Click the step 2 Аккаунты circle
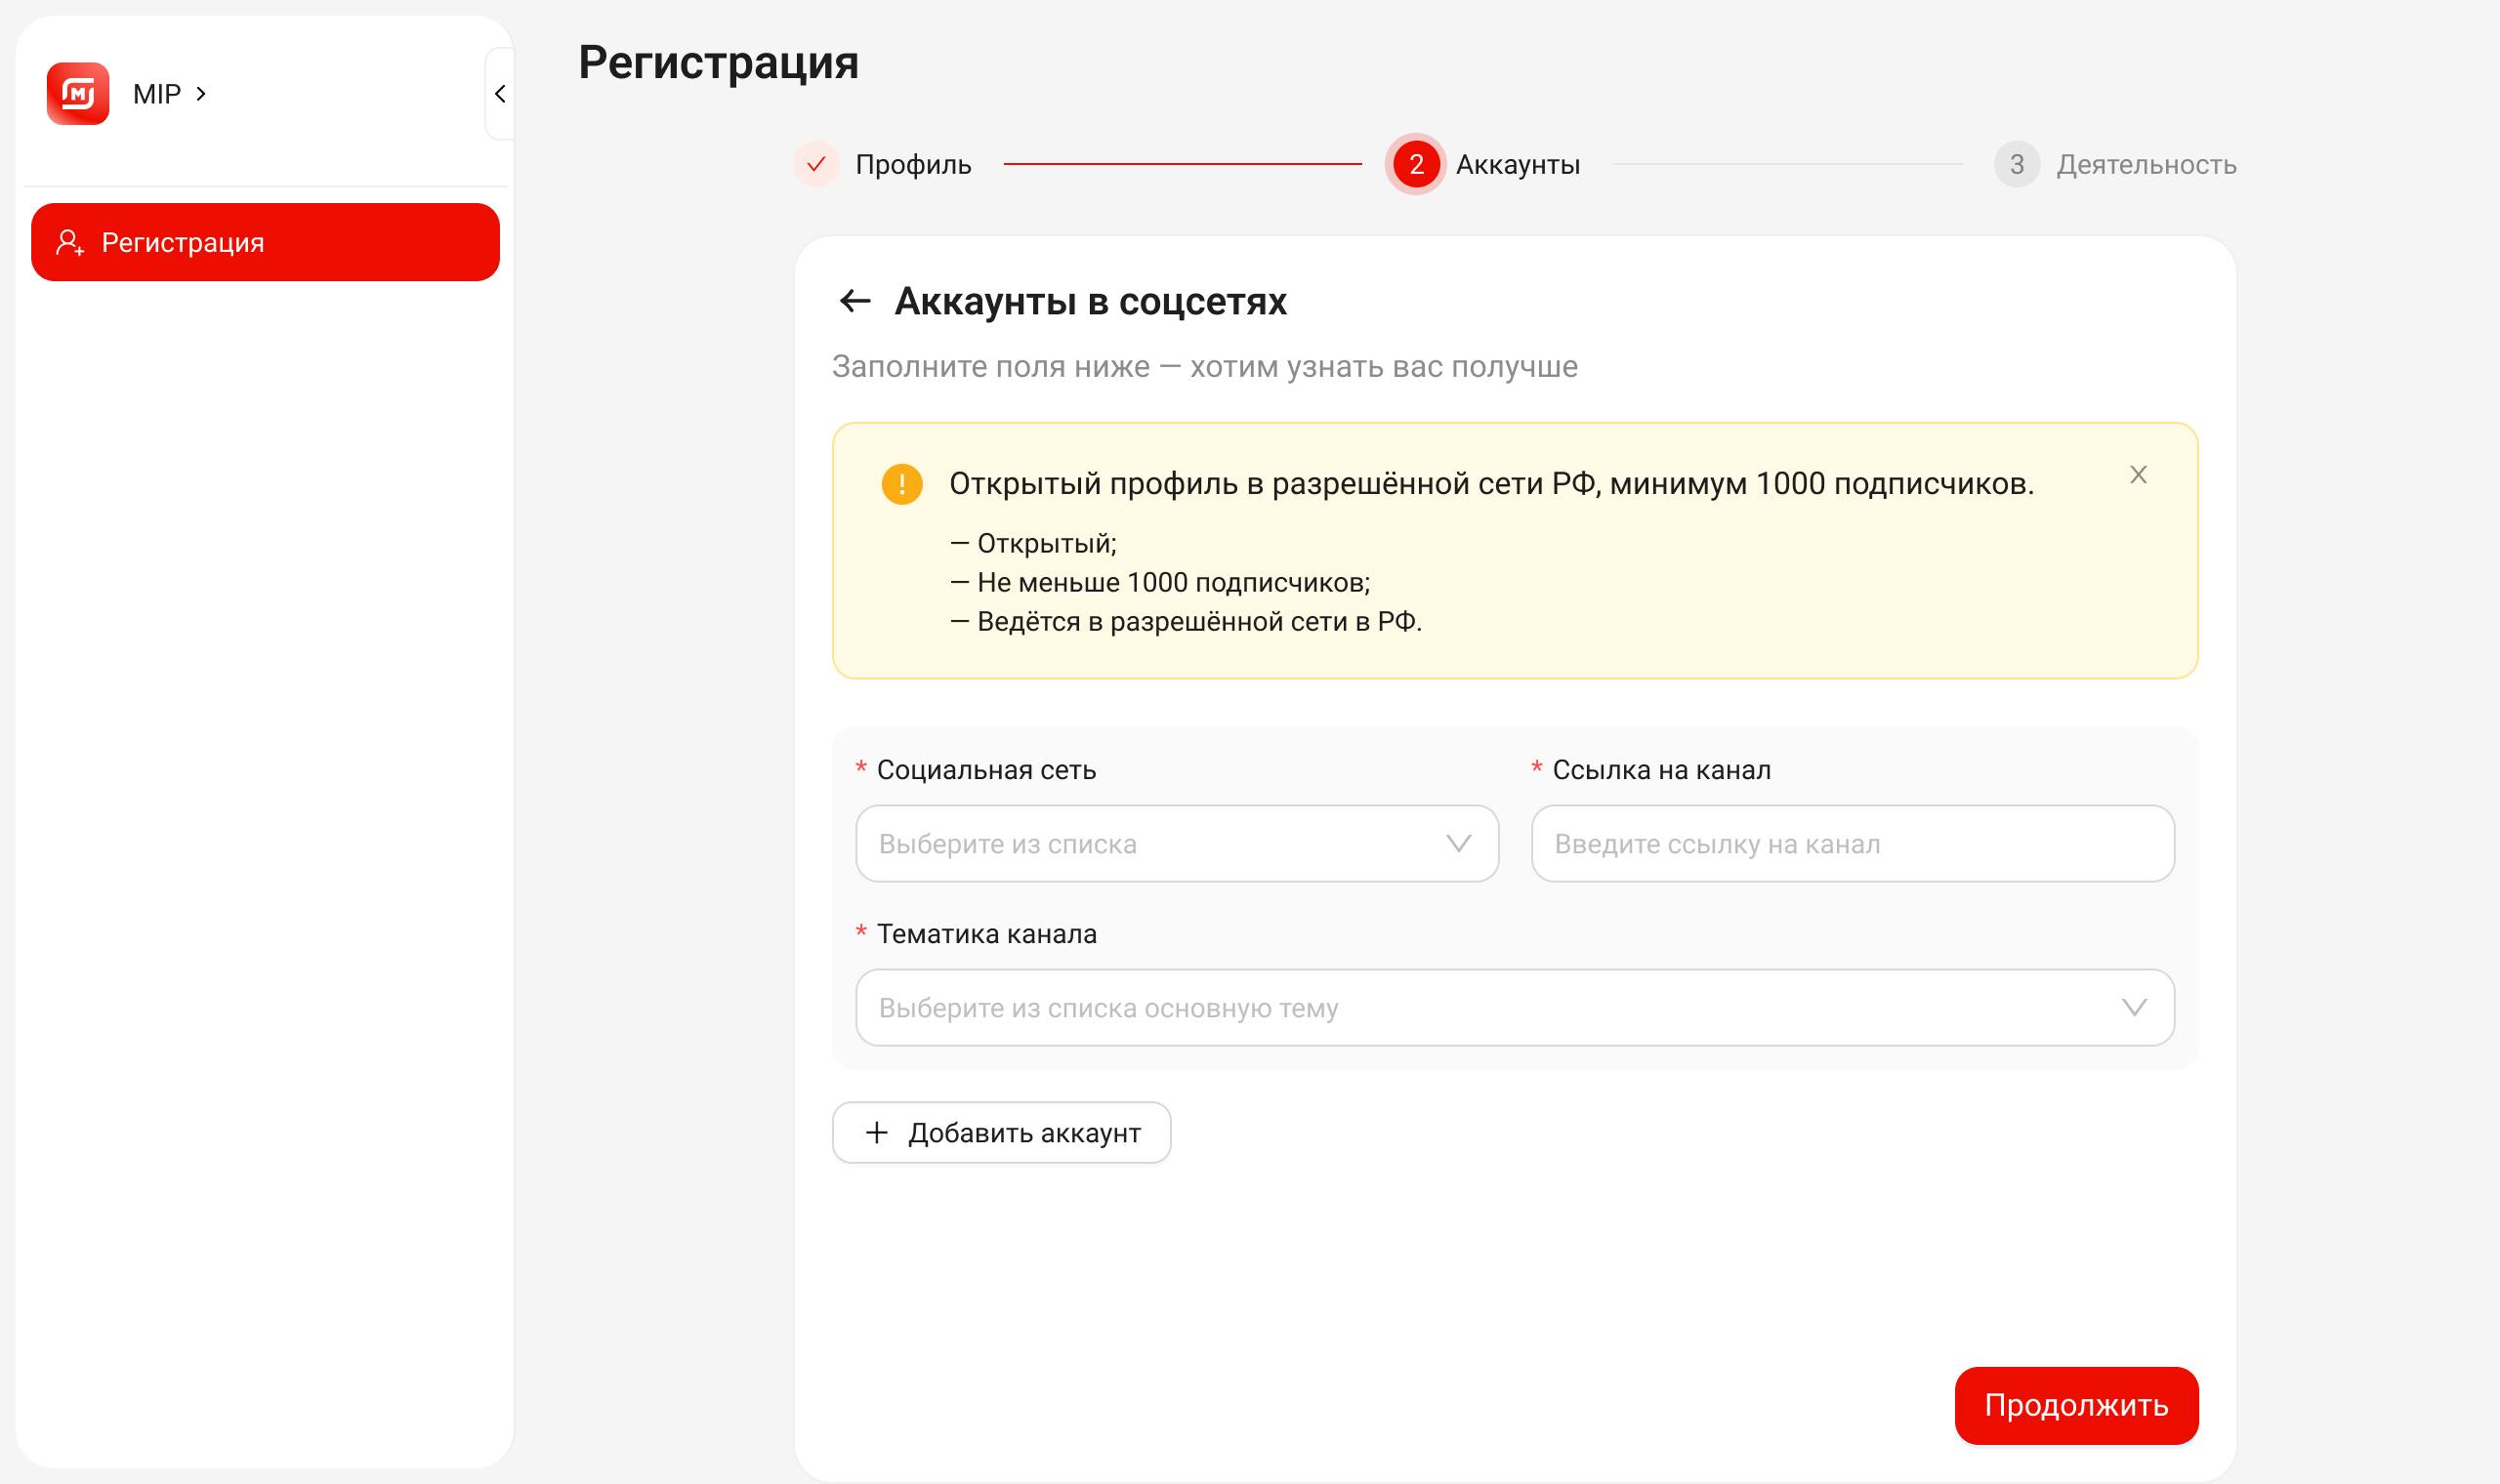 pyautogui.click(x=1415, y=164)
